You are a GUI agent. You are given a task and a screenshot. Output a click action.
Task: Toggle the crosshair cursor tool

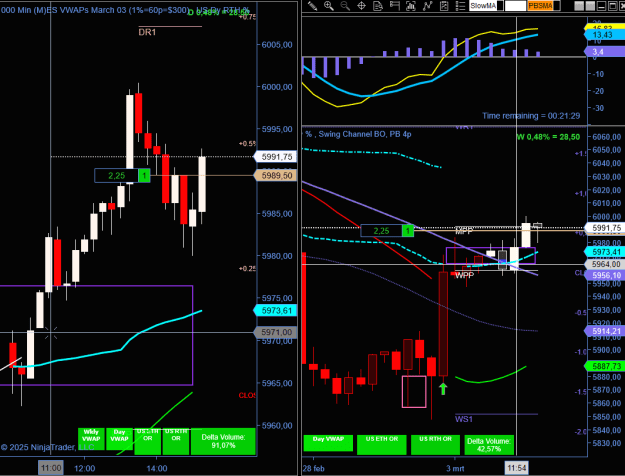[x=362, y=6]
